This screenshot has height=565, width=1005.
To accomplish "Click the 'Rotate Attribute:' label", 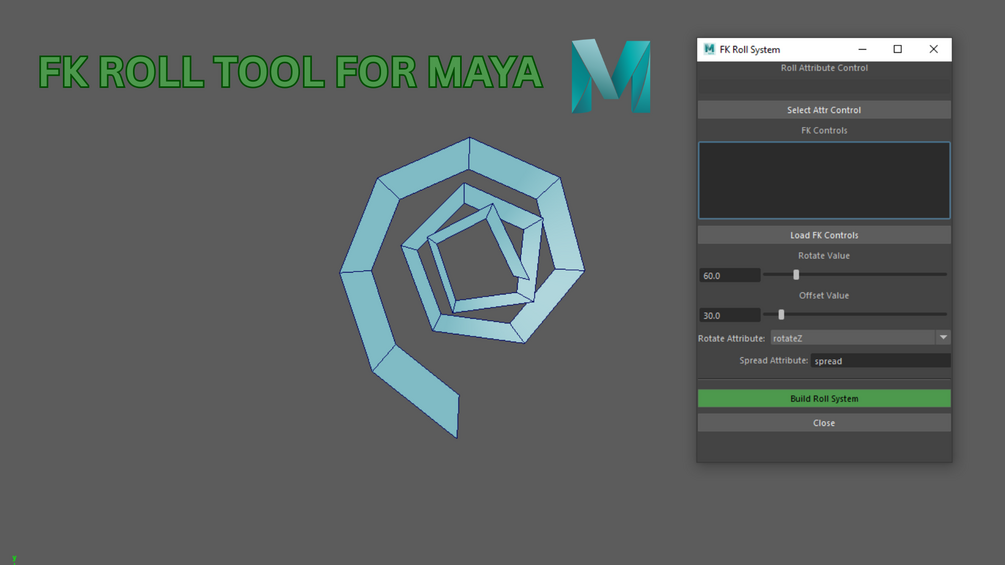I will tap(731, 338).
